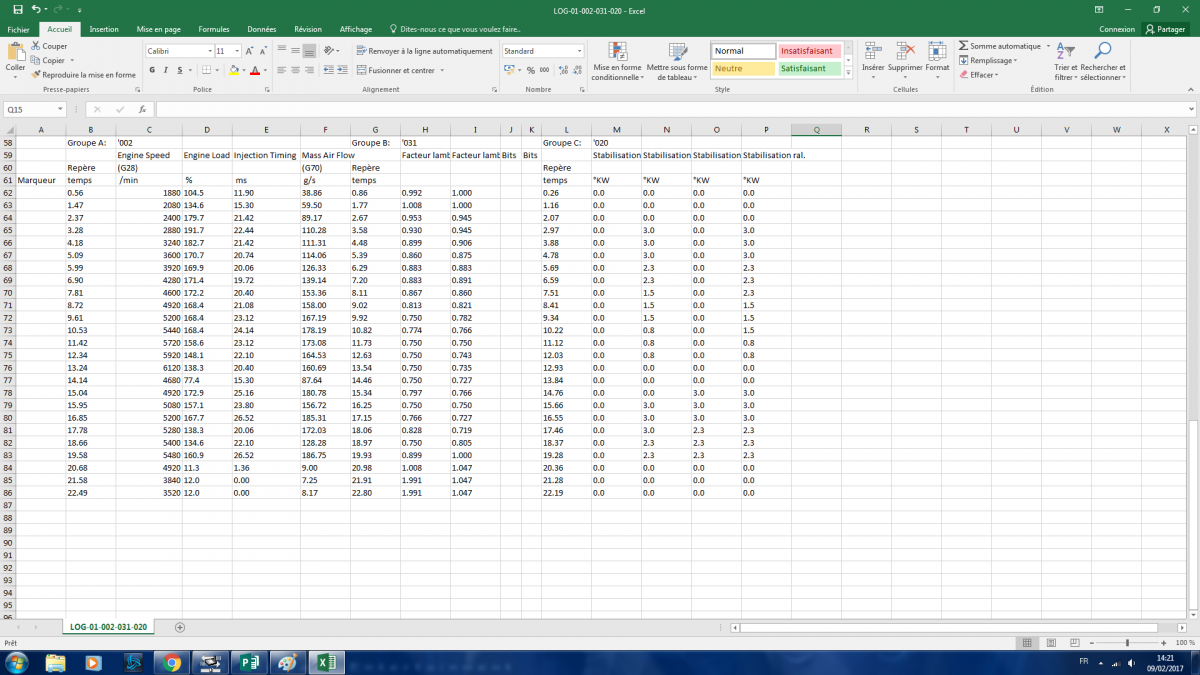Click in the formula bar input field
The image size is (1200, 675).
[x=670, y=110]
